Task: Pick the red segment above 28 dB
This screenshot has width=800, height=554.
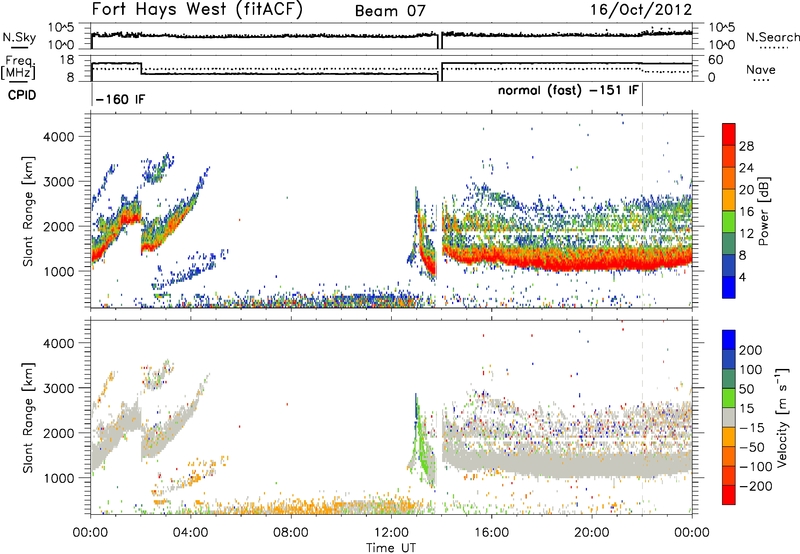Action: pyautogui.click(x=729, y=135)
